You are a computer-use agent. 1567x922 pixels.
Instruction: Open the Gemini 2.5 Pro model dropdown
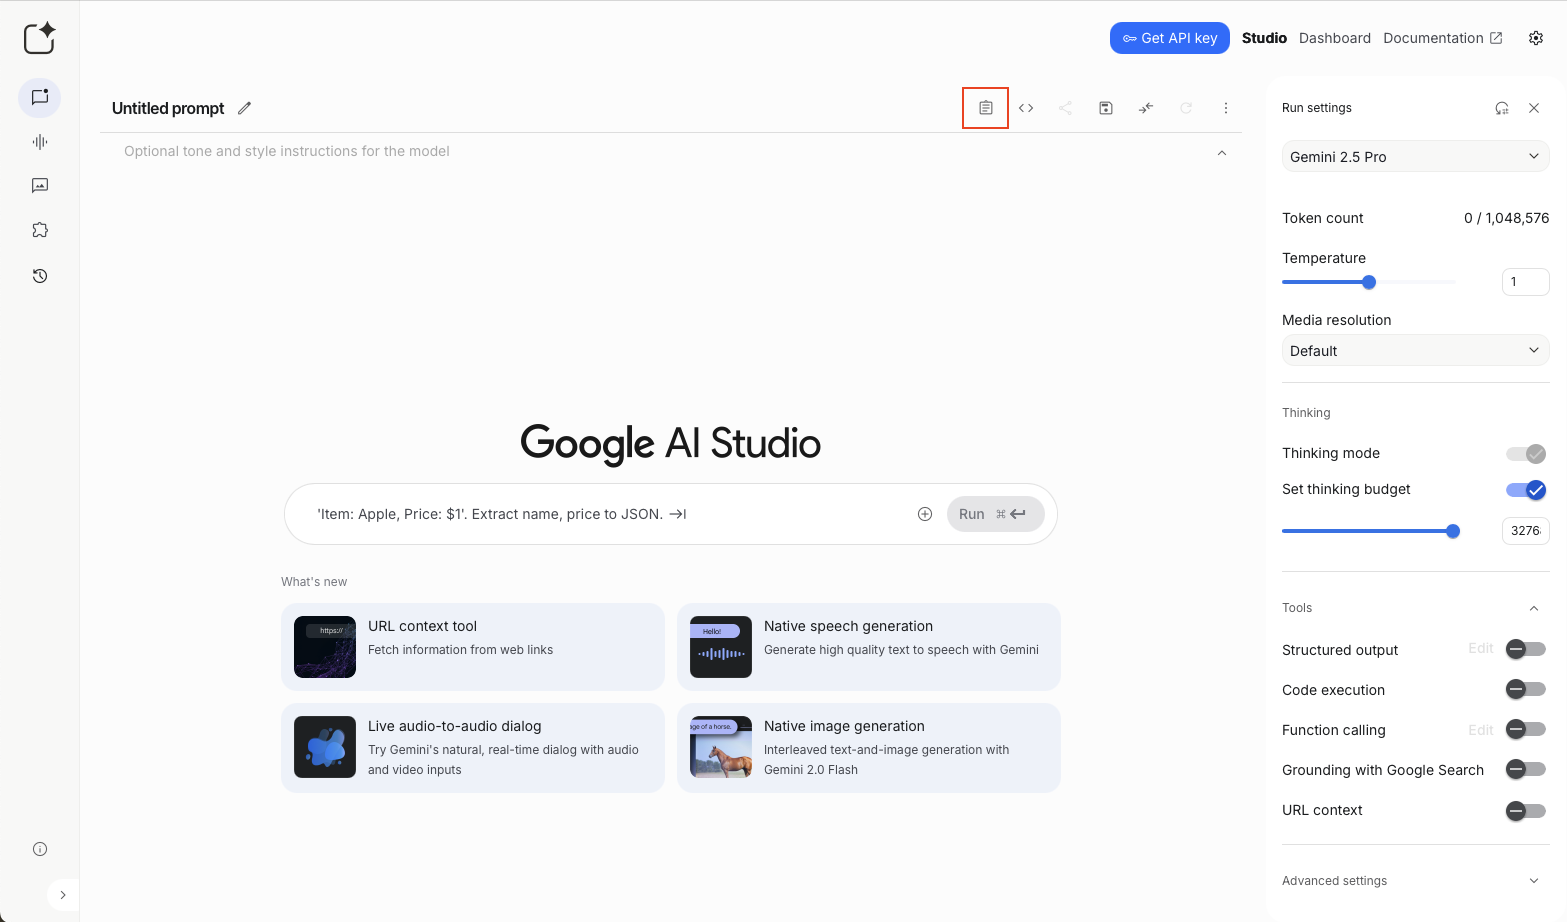click(x=1415, y=157)
